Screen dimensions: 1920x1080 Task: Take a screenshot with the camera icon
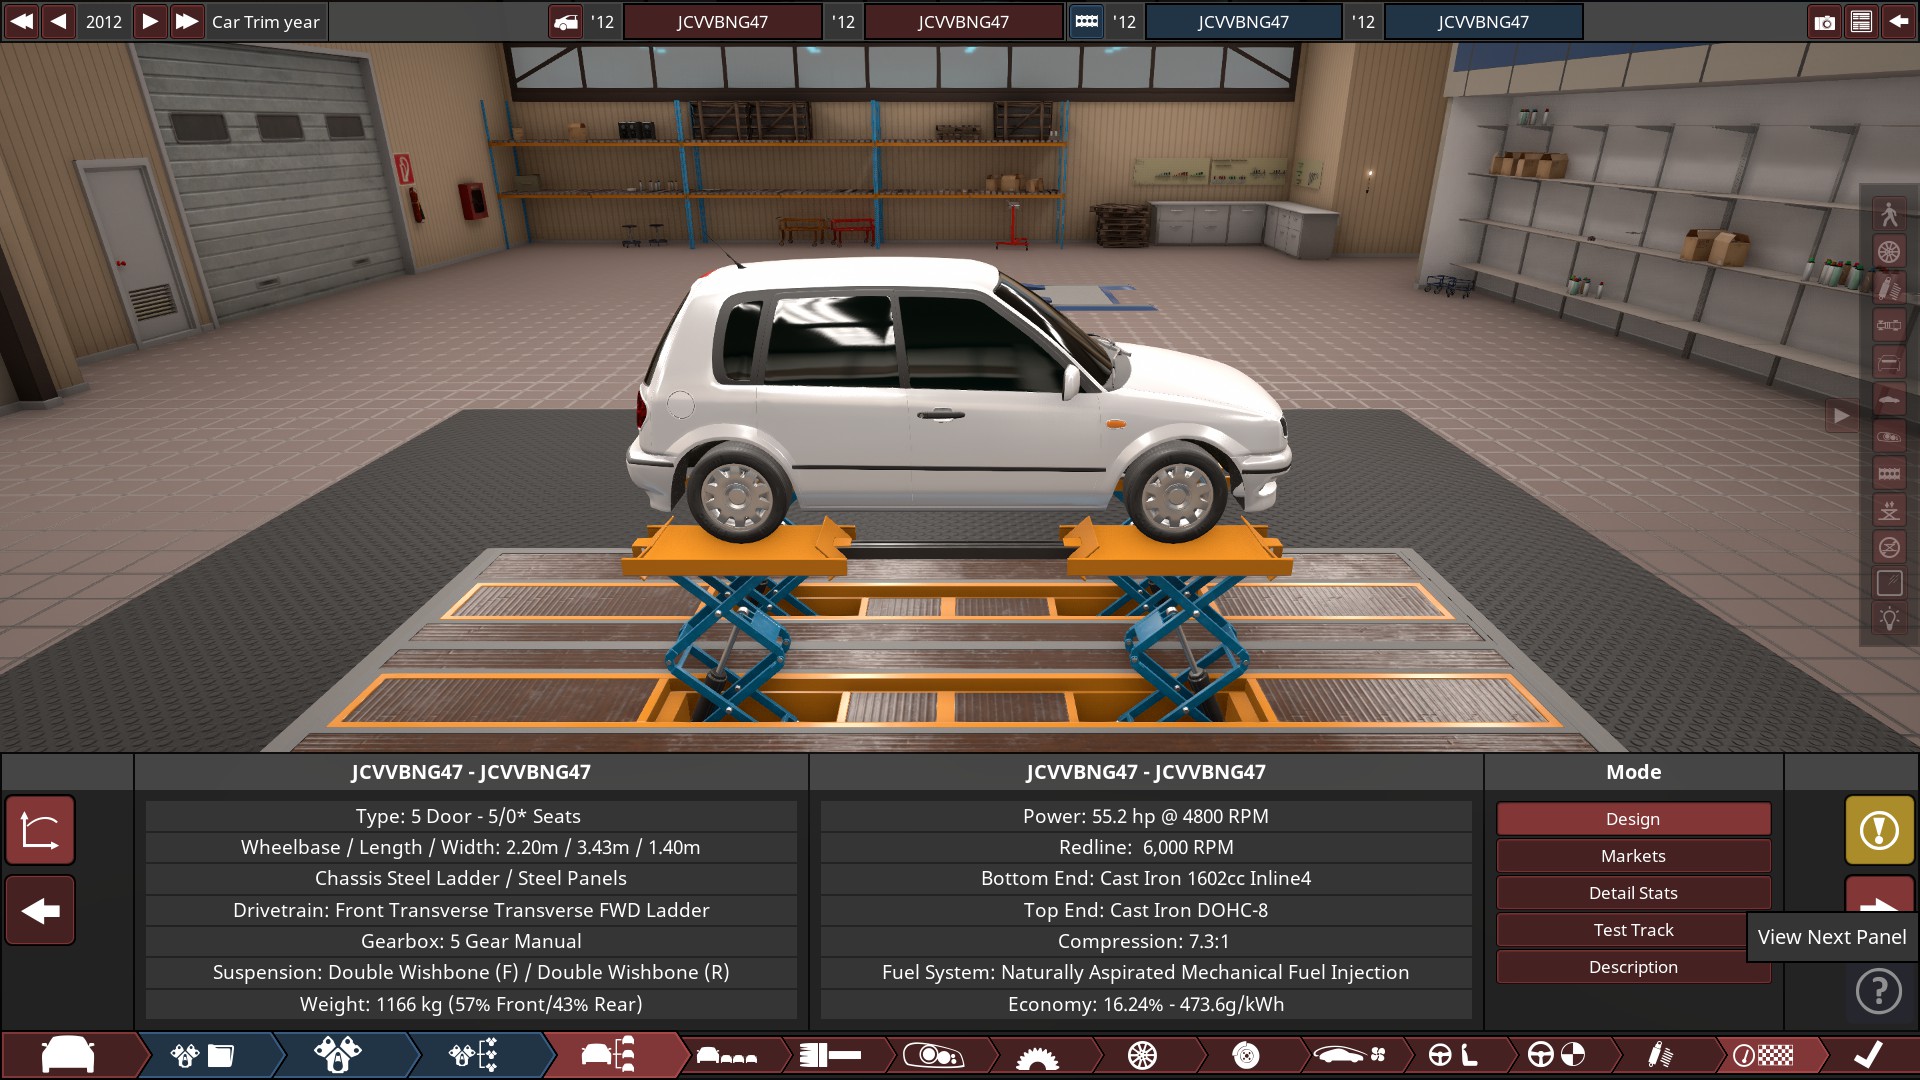1825,22
